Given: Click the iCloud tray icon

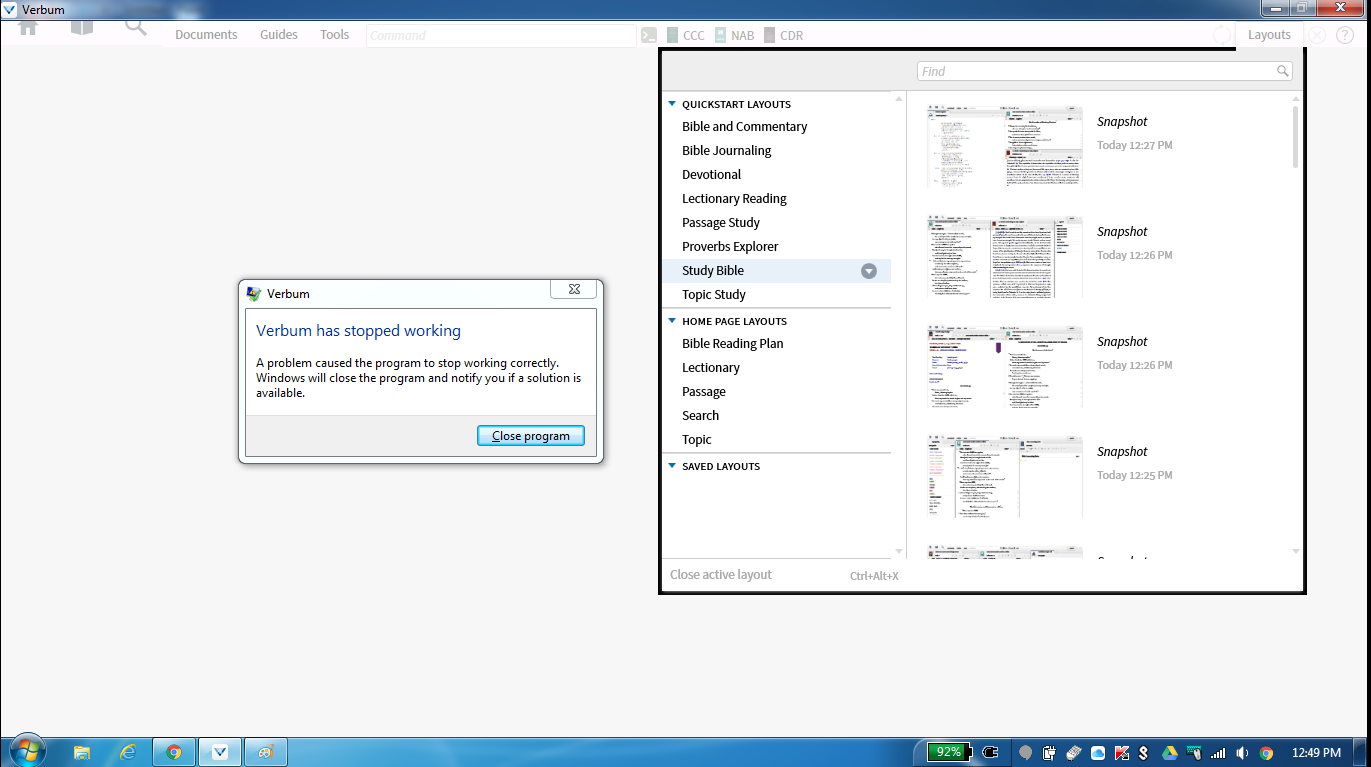Looking at the screenshot, I should click(x=1097, y=753).
